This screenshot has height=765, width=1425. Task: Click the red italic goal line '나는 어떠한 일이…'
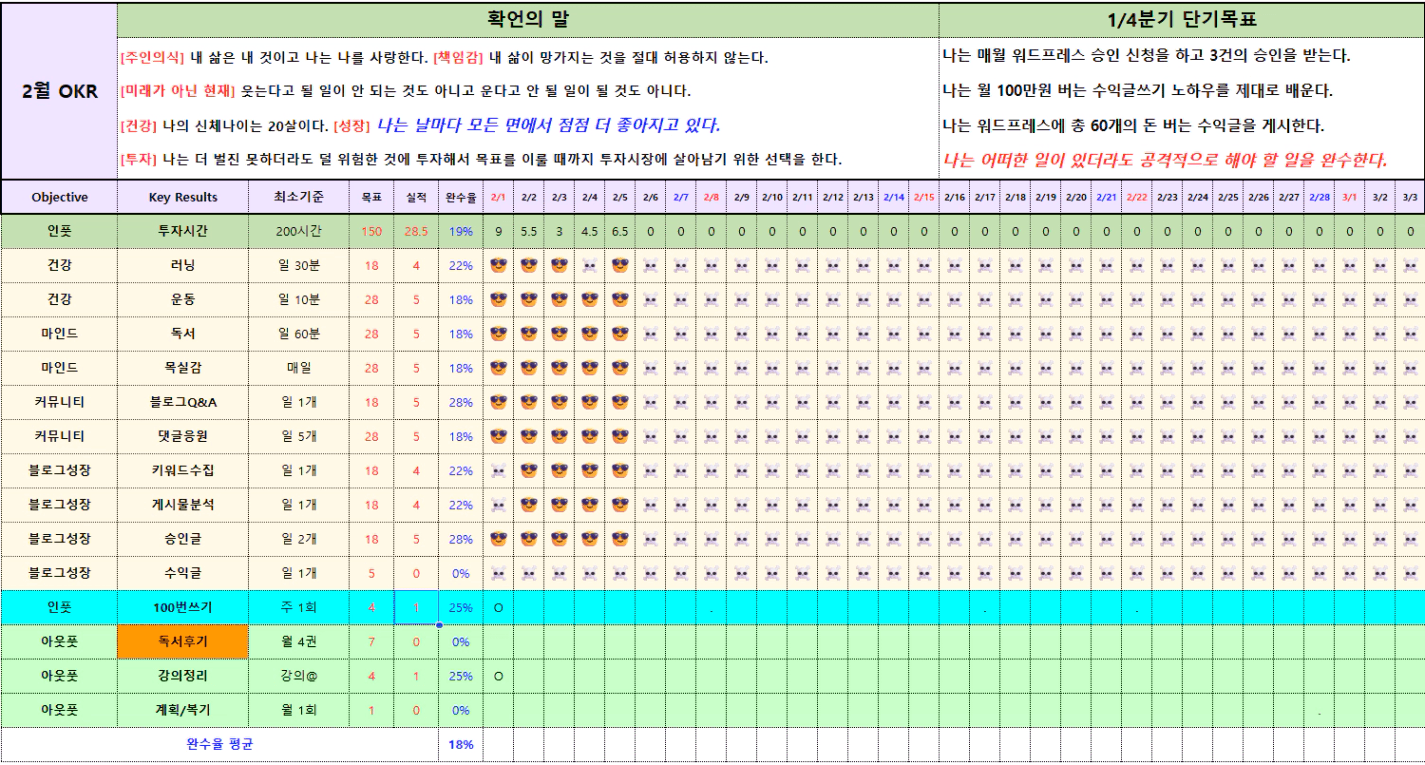pos(1165,160)
